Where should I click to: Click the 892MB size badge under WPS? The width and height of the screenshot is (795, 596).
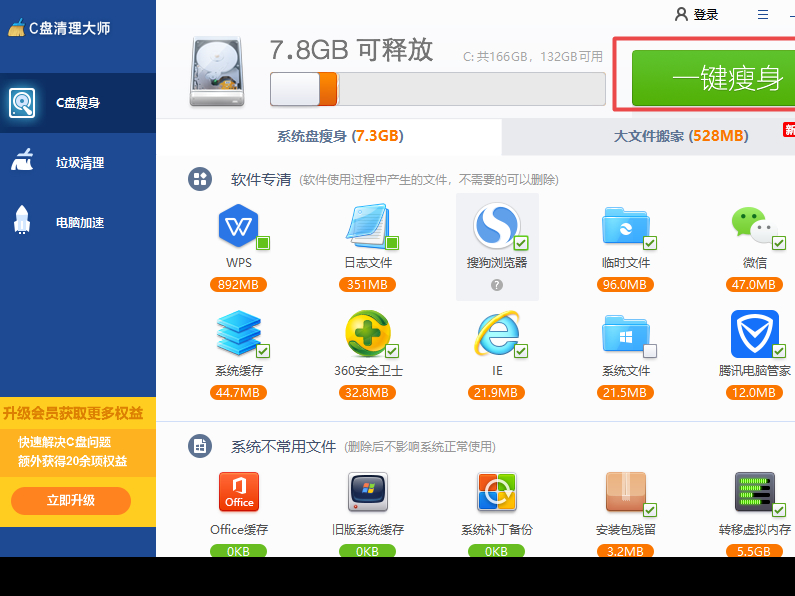pos(238,285)
